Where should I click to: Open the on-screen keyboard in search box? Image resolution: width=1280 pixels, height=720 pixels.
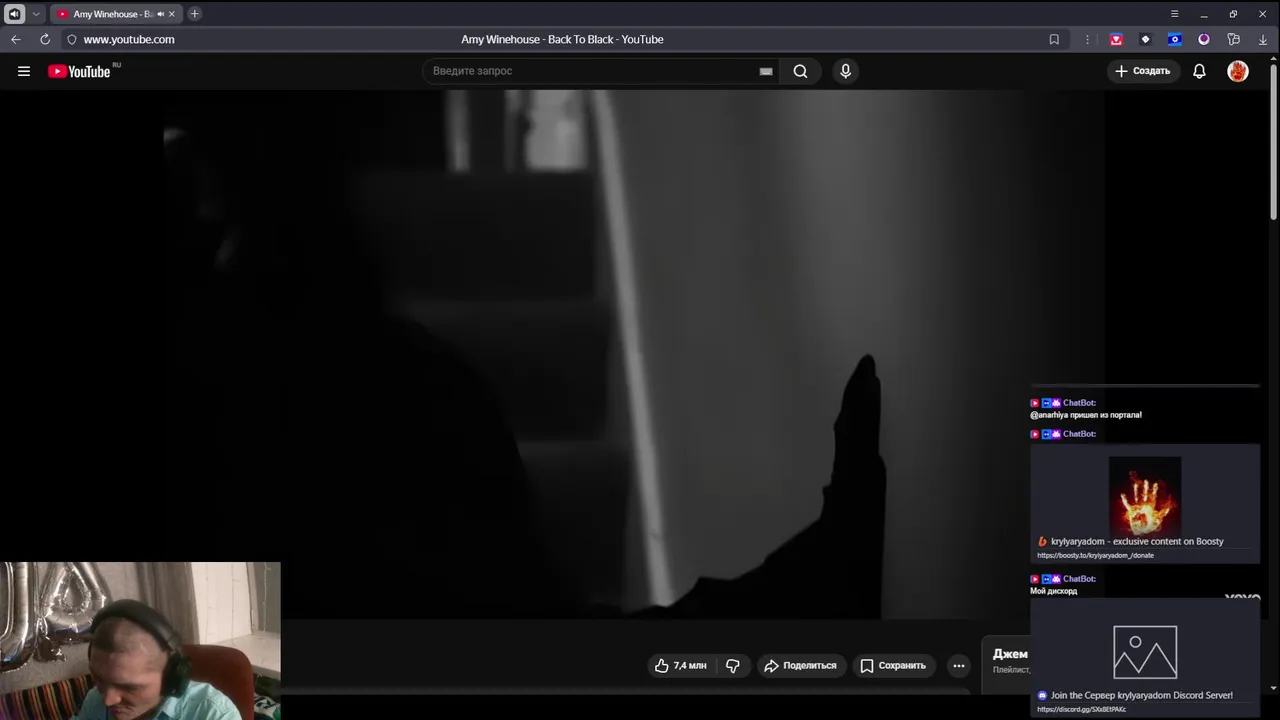pos(766,71)
